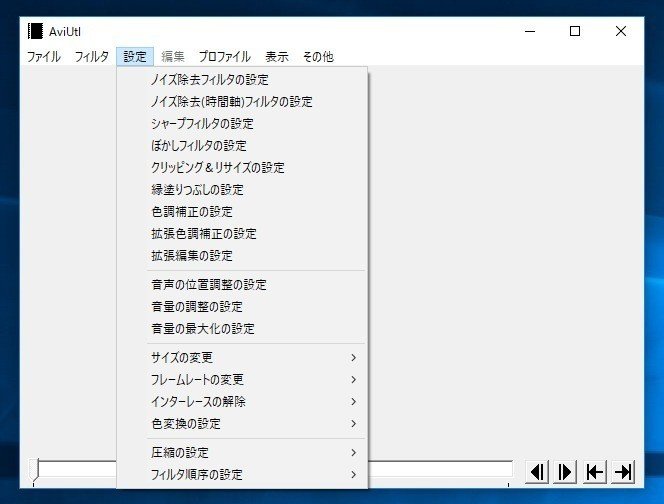Click the seek bar track right of the menu
The height and width of the screenshot is (504, 664).
[x=440, y=469]
